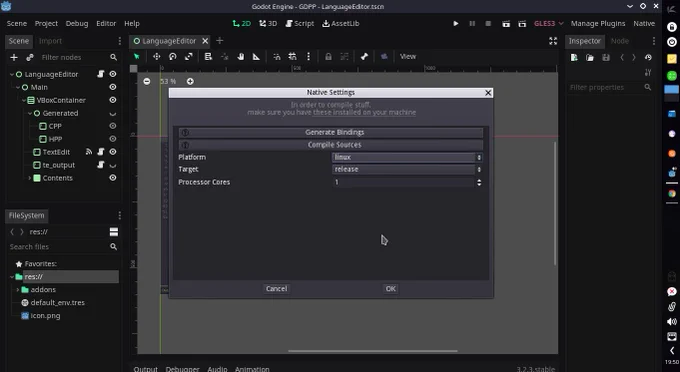680x372 pixels.
Task: Click the Generate Bindings button
Action: tap(331, 132)
